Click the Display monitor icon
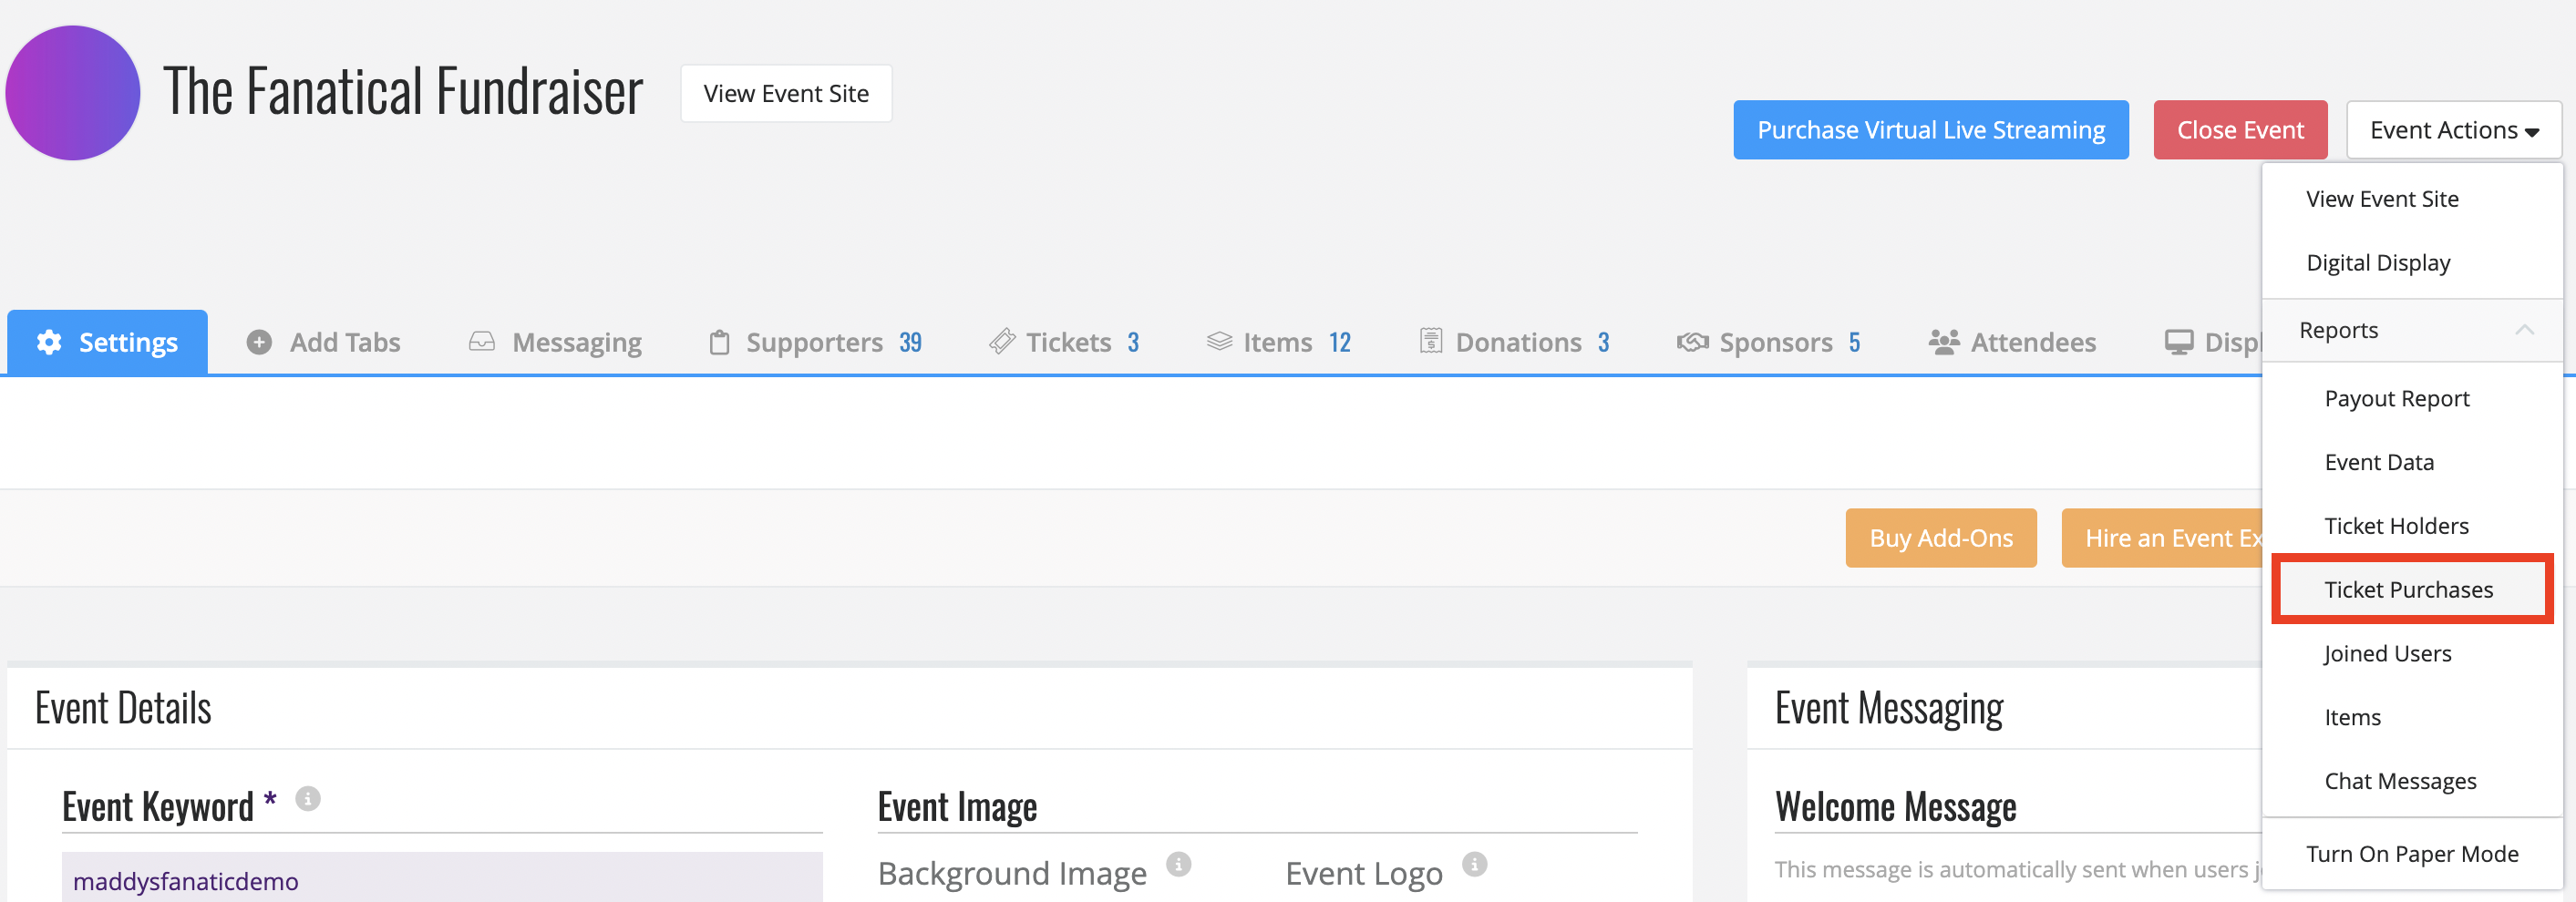 point(2178,342)
